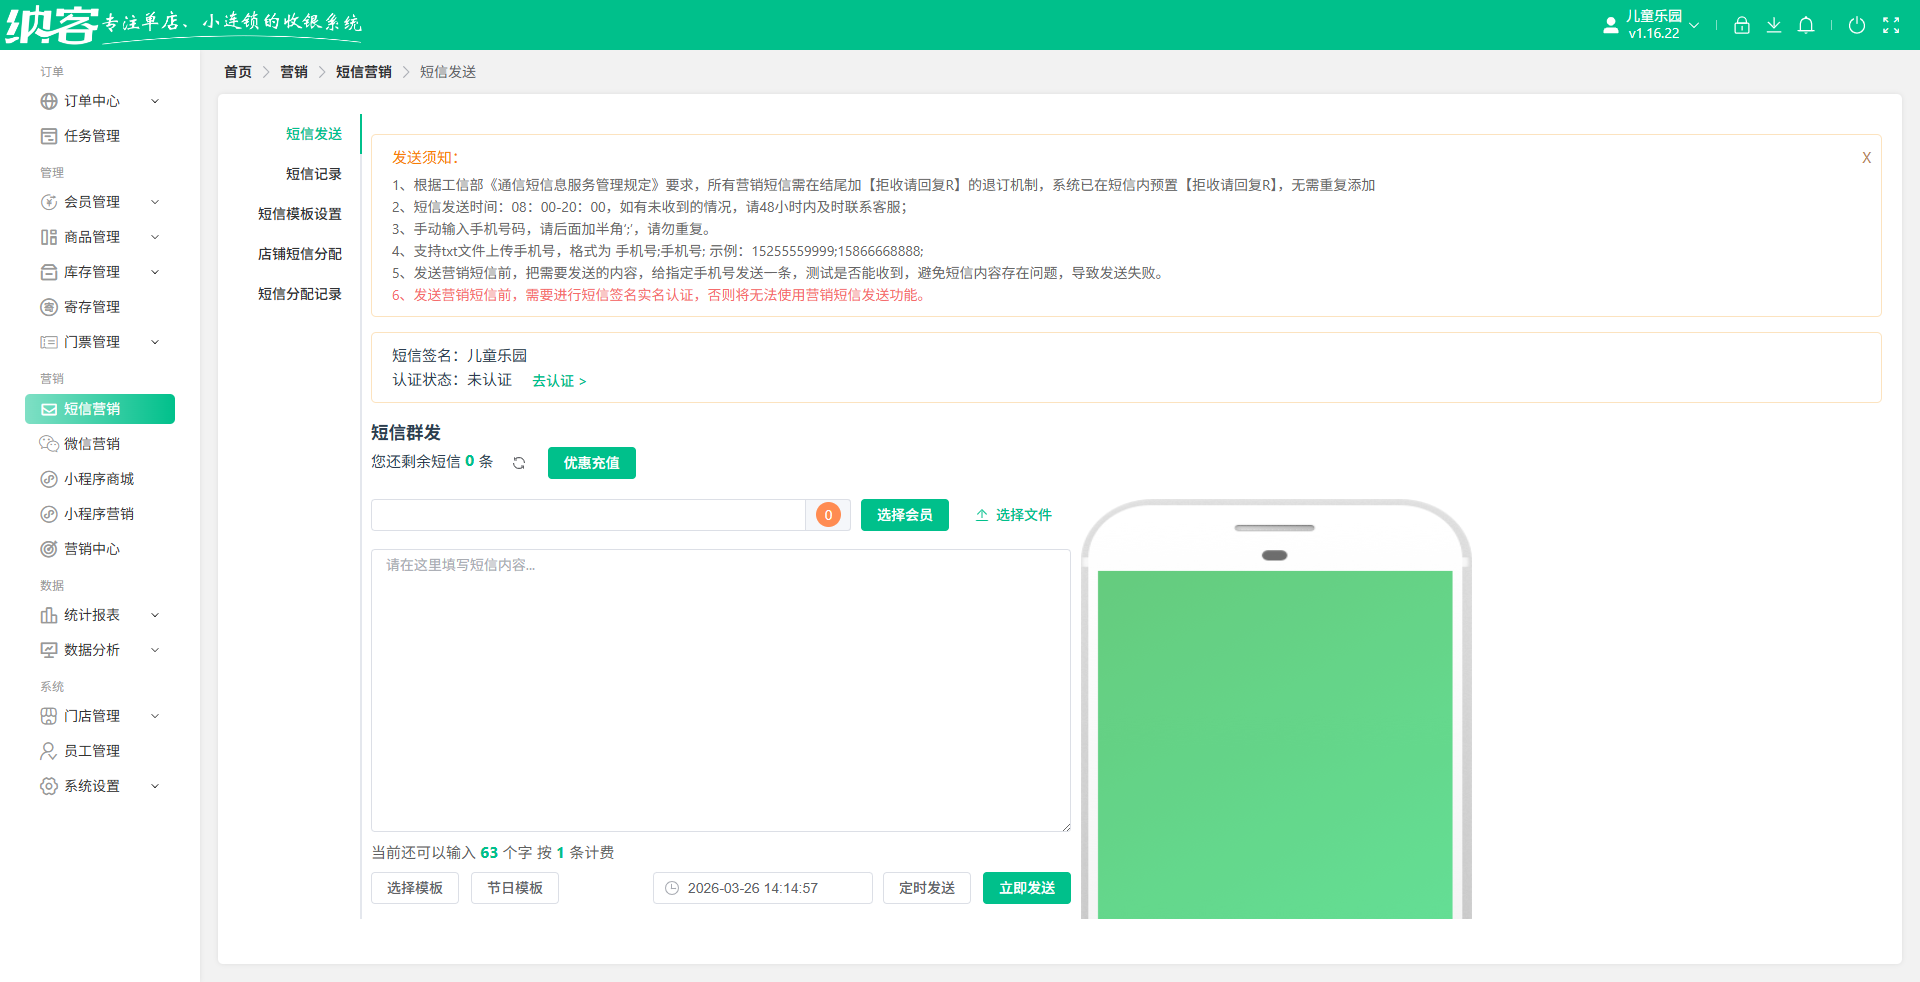This screenshot has width=1920, height=982.
Task: Refresh remaining SMS count
Action: [x=519, y=463]
